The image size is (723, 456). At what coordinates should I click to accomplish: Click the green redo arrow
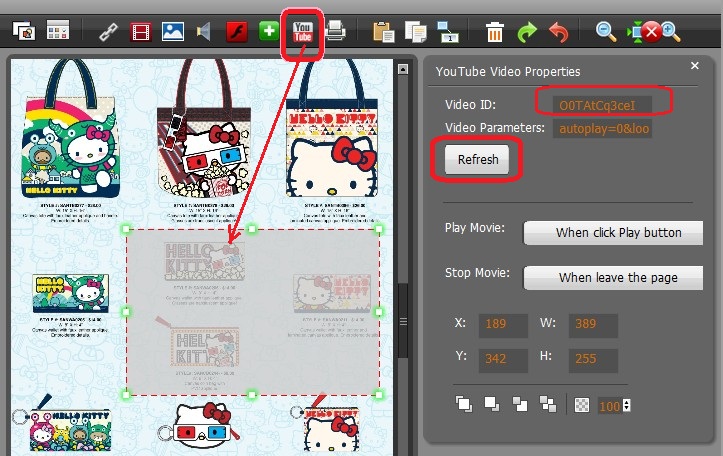(527, 32)
